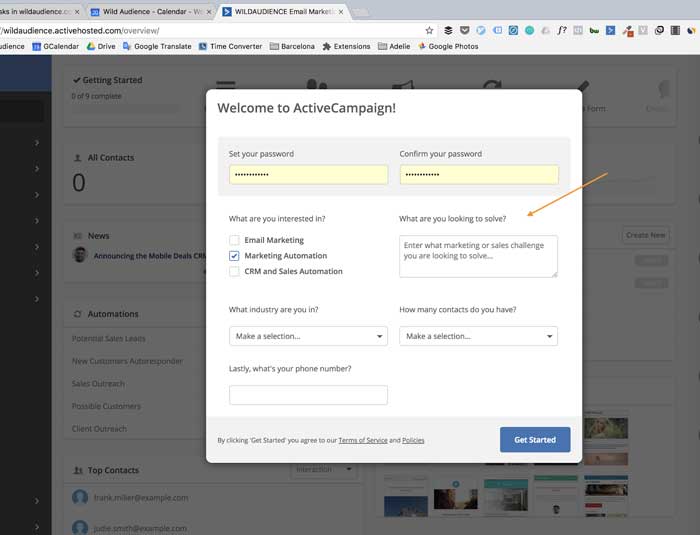This screenshot has height=535, width=700.
Task: Open the BuiltWith 'bw' extension
Action: pyautogui.click(x=594, y=30)
